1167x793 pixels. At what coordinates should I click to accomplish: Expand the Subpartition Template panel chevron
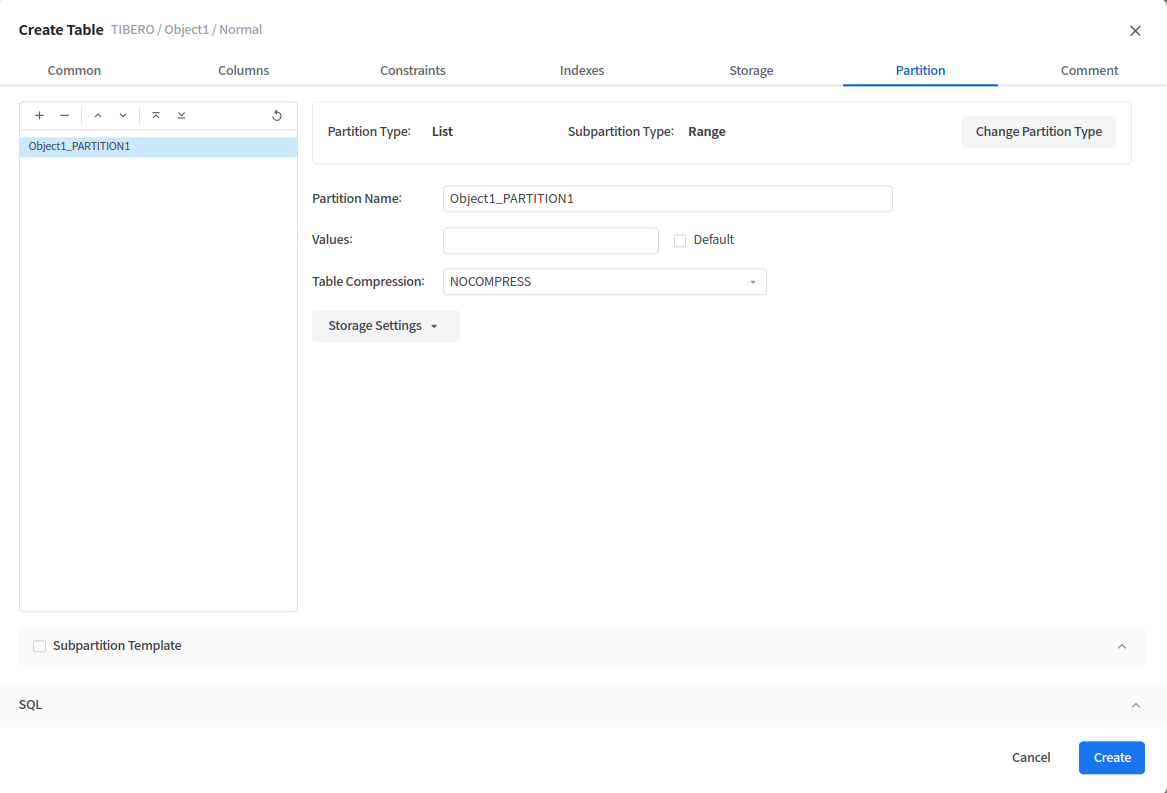click(1121, 646)
